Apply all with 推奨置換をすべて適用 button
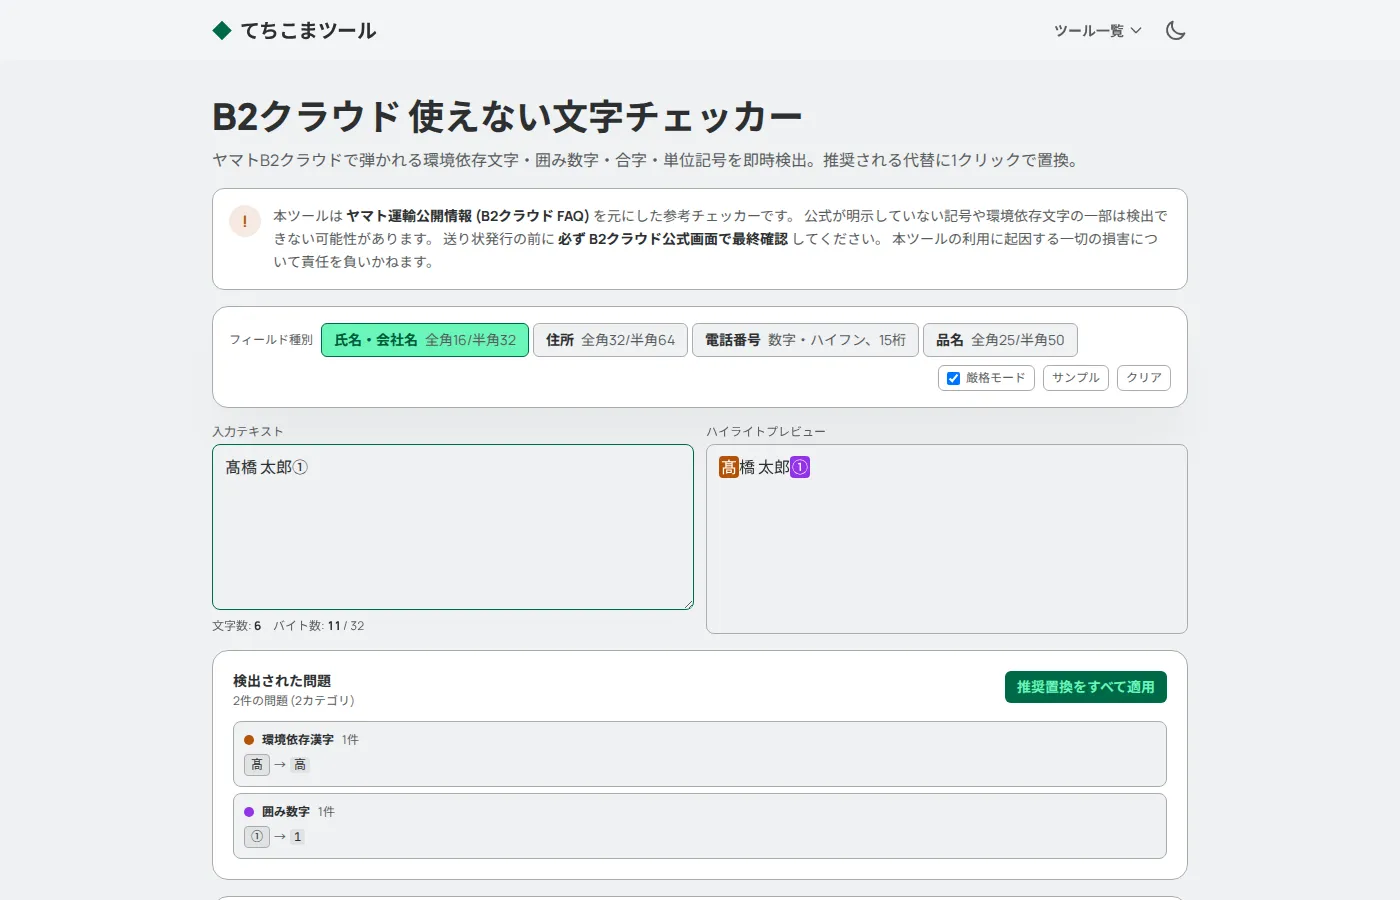 [1086, 687]
